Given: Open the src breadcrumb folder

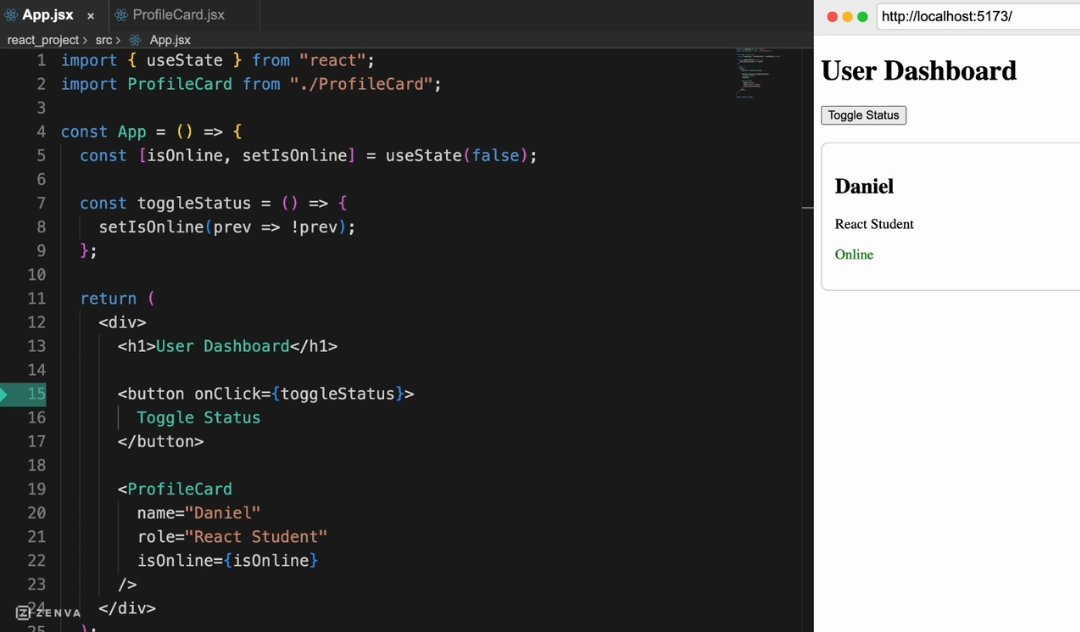Looking at the screenshot, I should coord(103,40).
